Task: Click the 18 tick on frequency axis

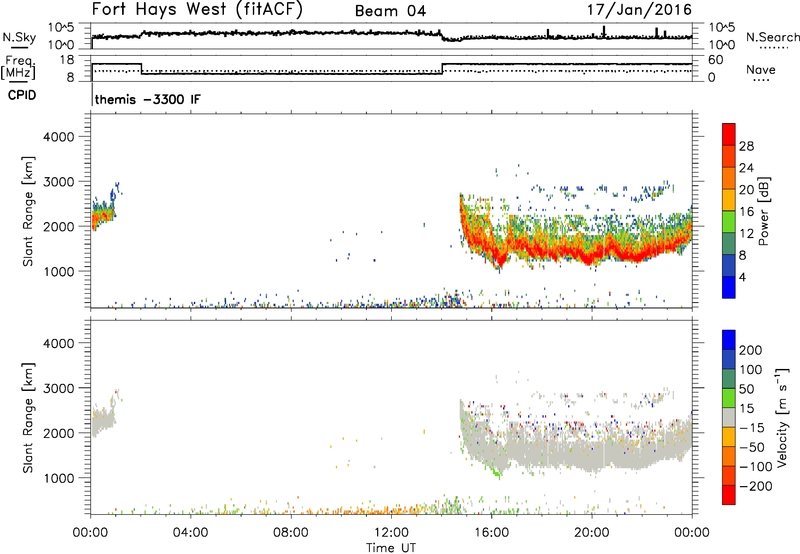Action: (x=67, y=60)
